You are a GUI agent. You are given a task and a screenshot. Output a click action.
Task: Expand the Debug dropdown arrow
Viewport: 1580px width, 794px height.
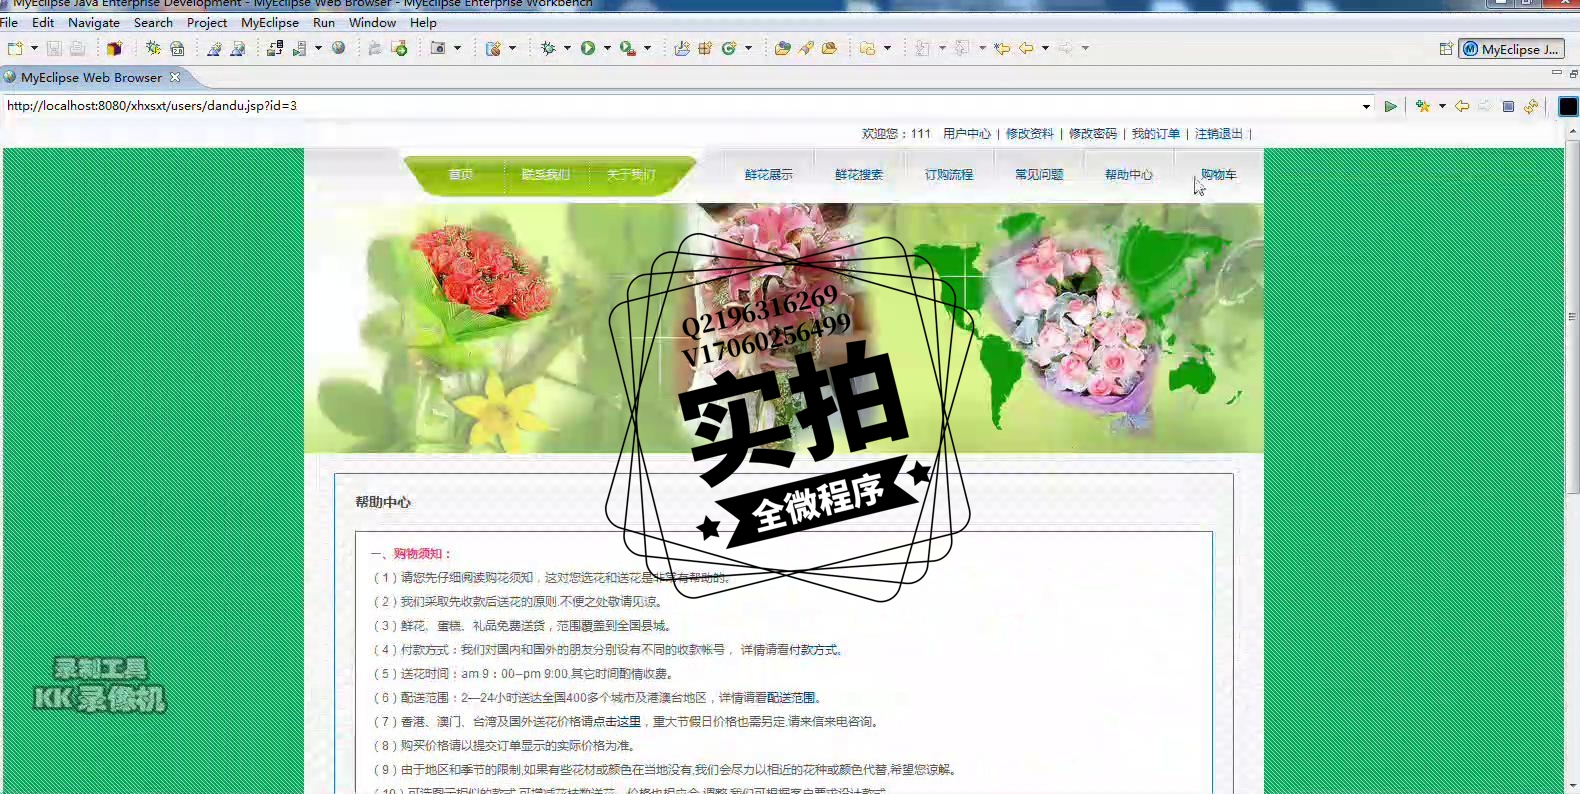point(567,48)
